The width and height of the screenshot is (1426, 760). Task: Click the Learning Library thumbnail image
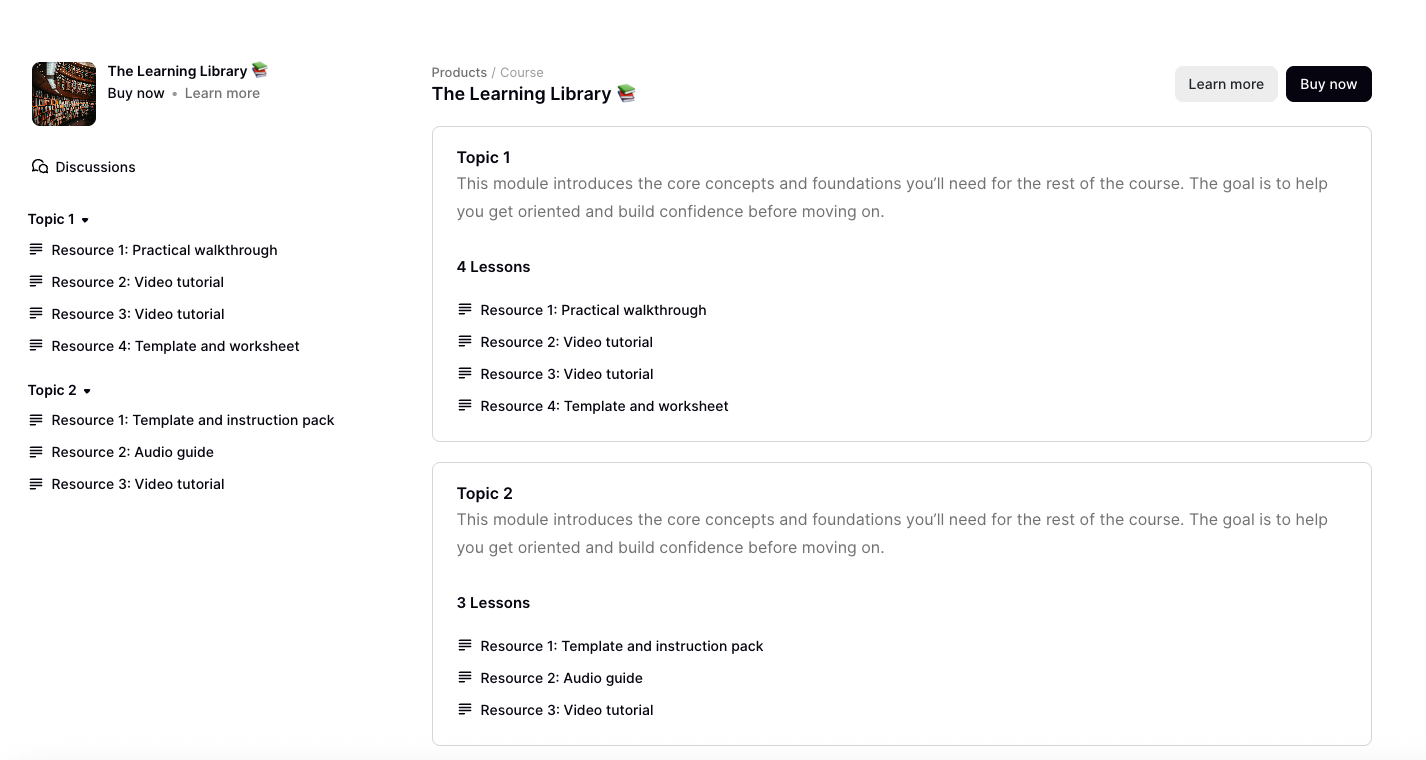coord(63,93)
